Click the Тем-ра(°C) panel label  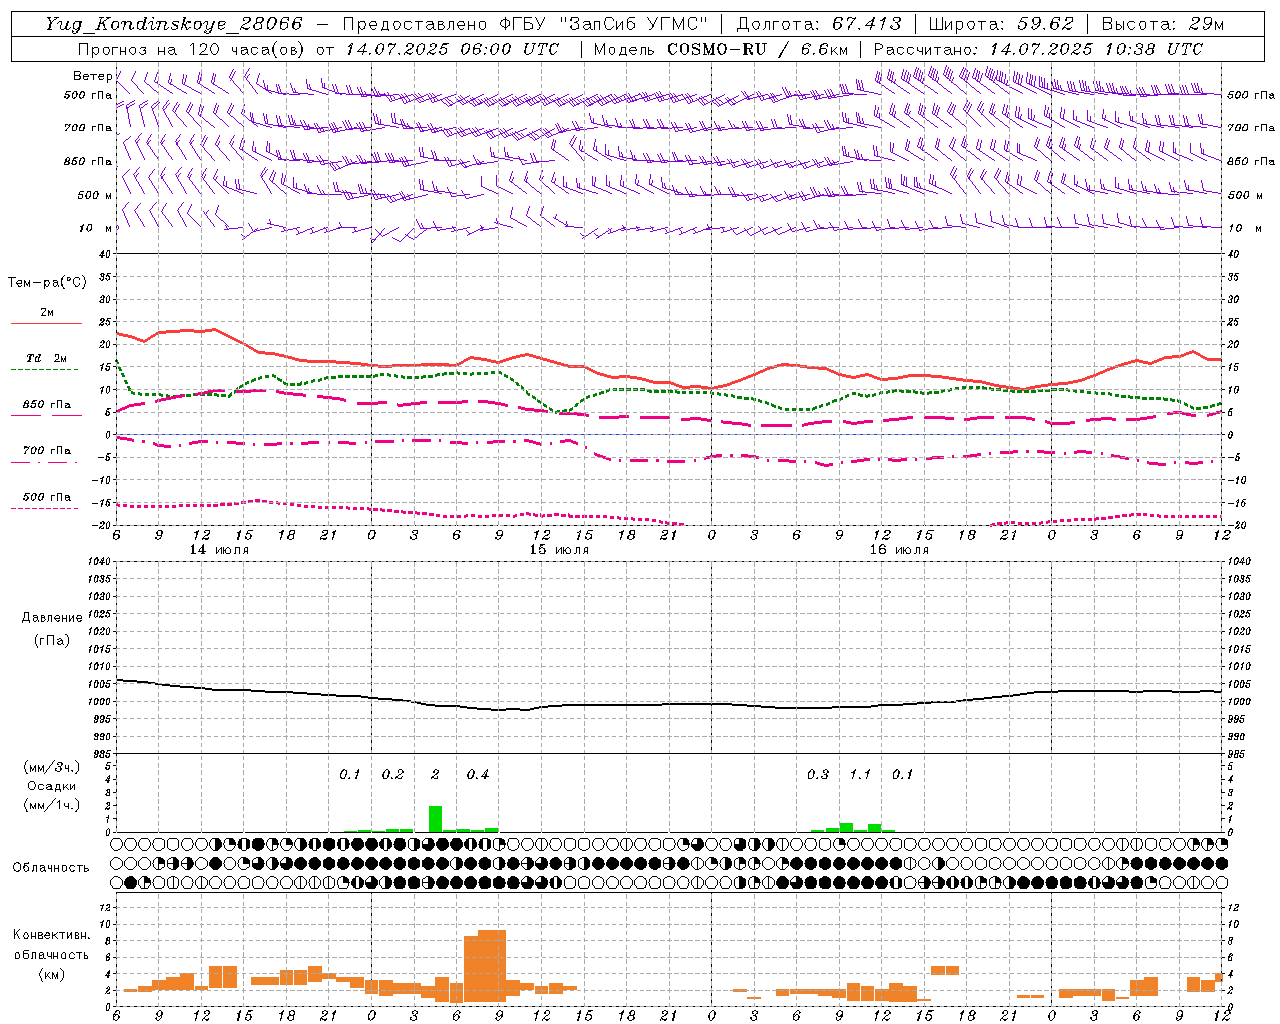47,283
